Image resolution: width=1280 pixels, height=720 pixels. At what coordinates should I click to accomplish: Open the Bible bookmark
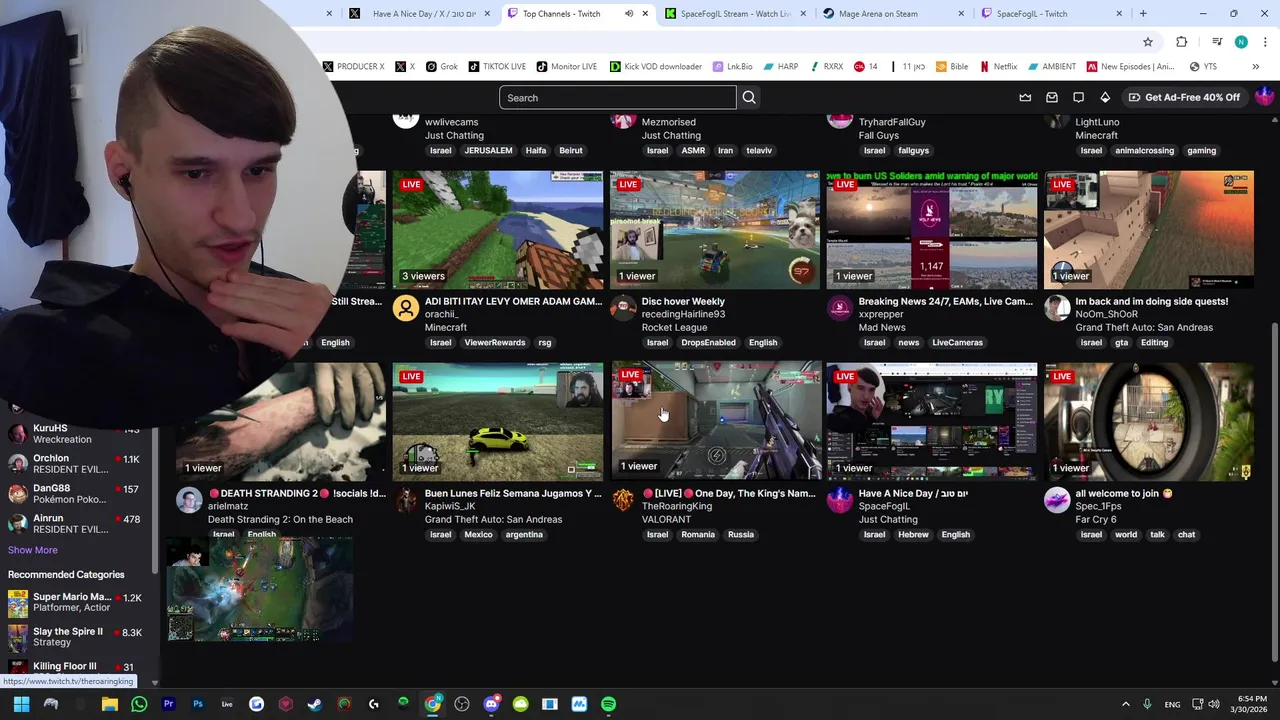pyautogui.click(x=951, y=67)
